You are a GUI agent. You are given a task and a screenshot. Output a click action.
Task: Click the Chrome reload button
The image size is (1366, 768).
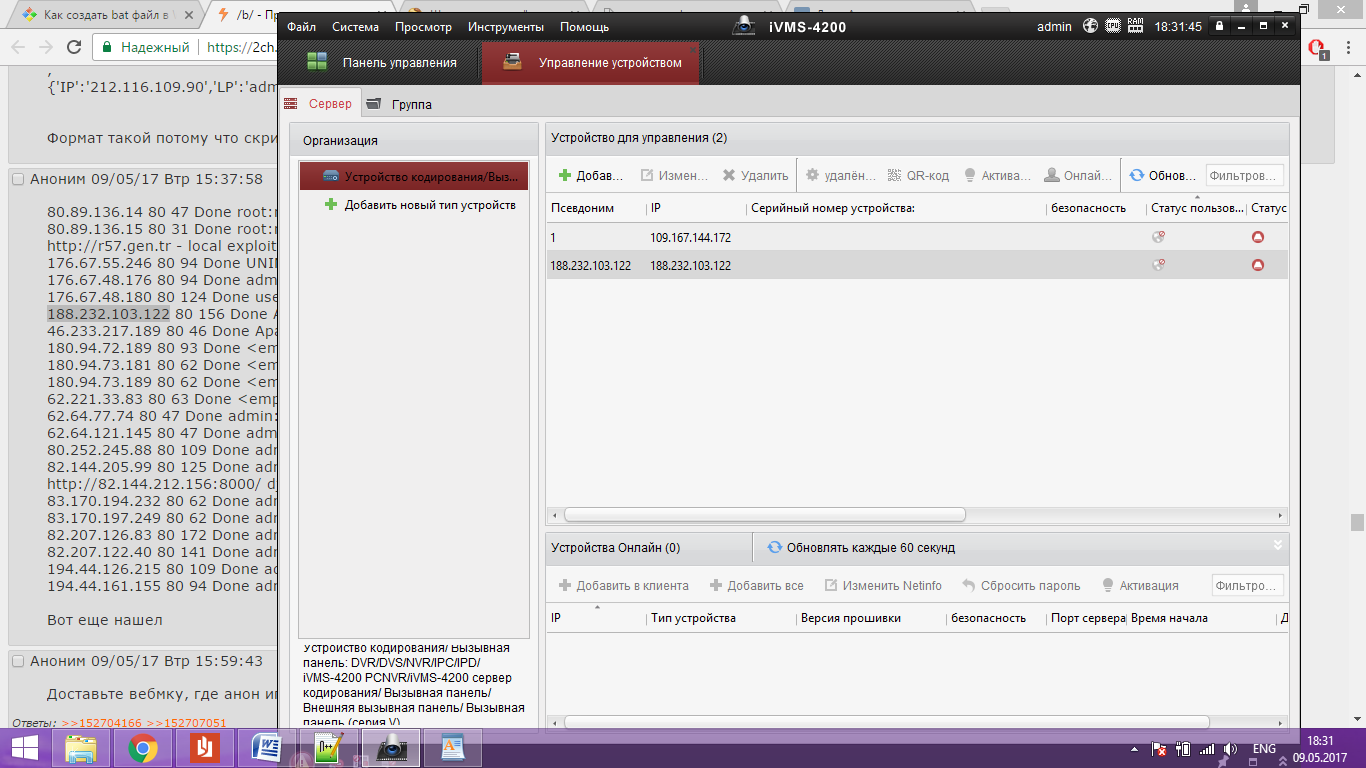click(74, 47)
